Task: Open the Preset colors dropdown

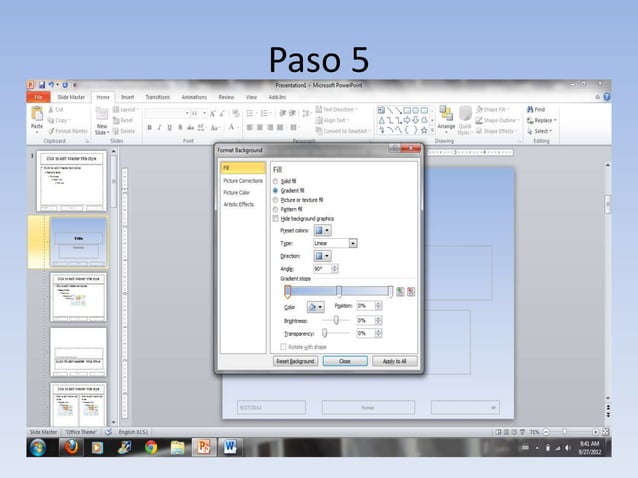Action: click(x=322, y=230)
